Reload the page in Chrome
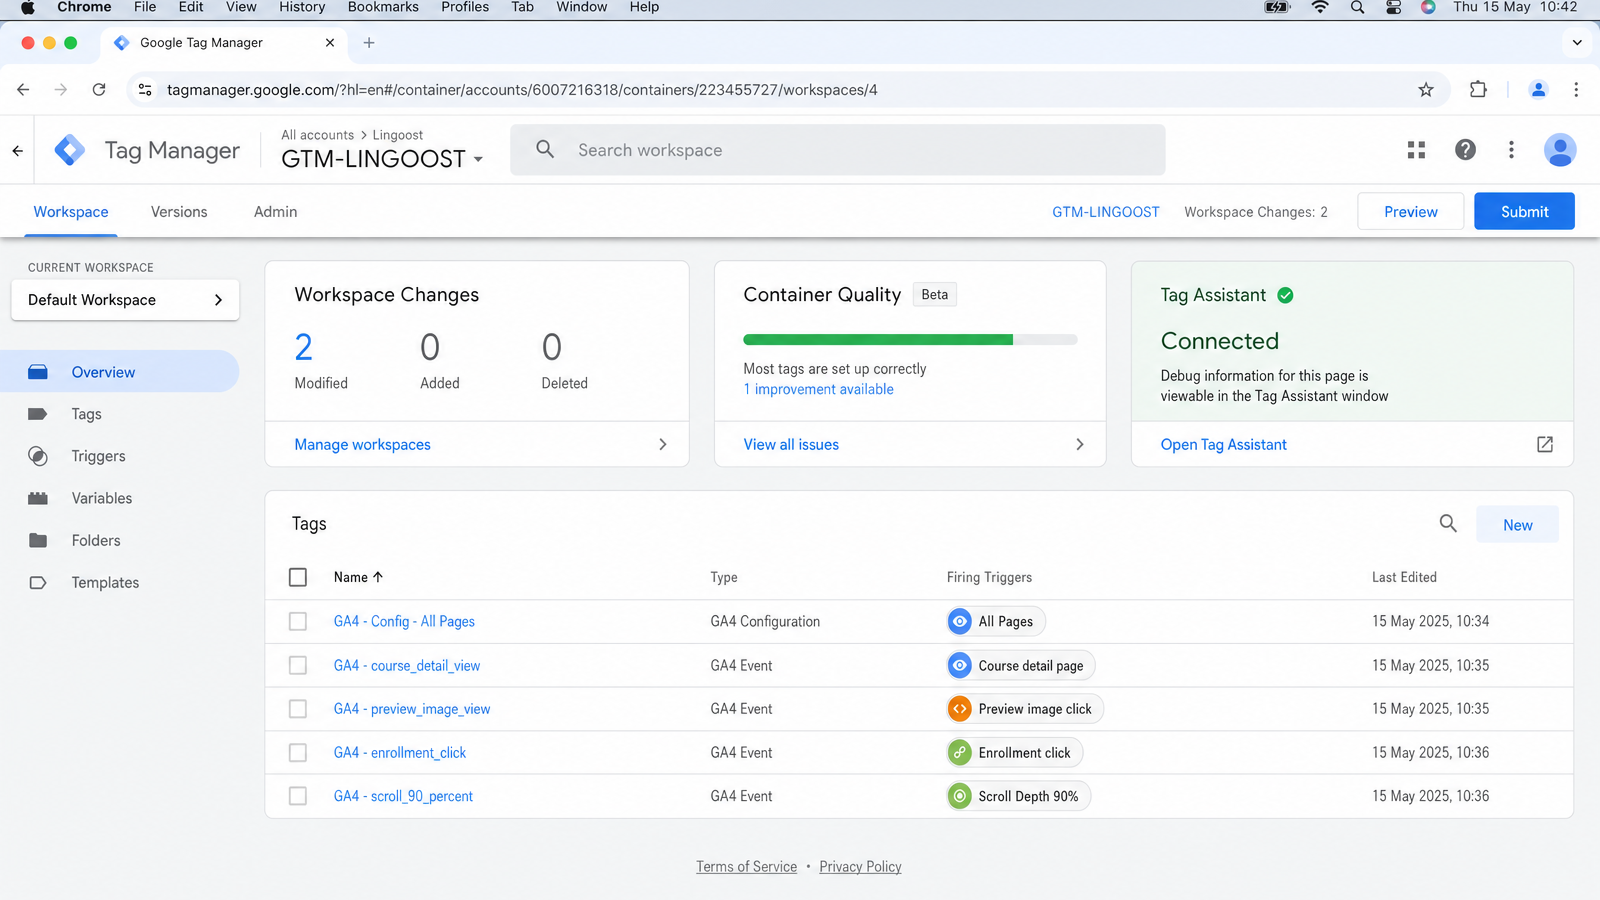The width and height of the screenshot is (1600, 900). 99,89
